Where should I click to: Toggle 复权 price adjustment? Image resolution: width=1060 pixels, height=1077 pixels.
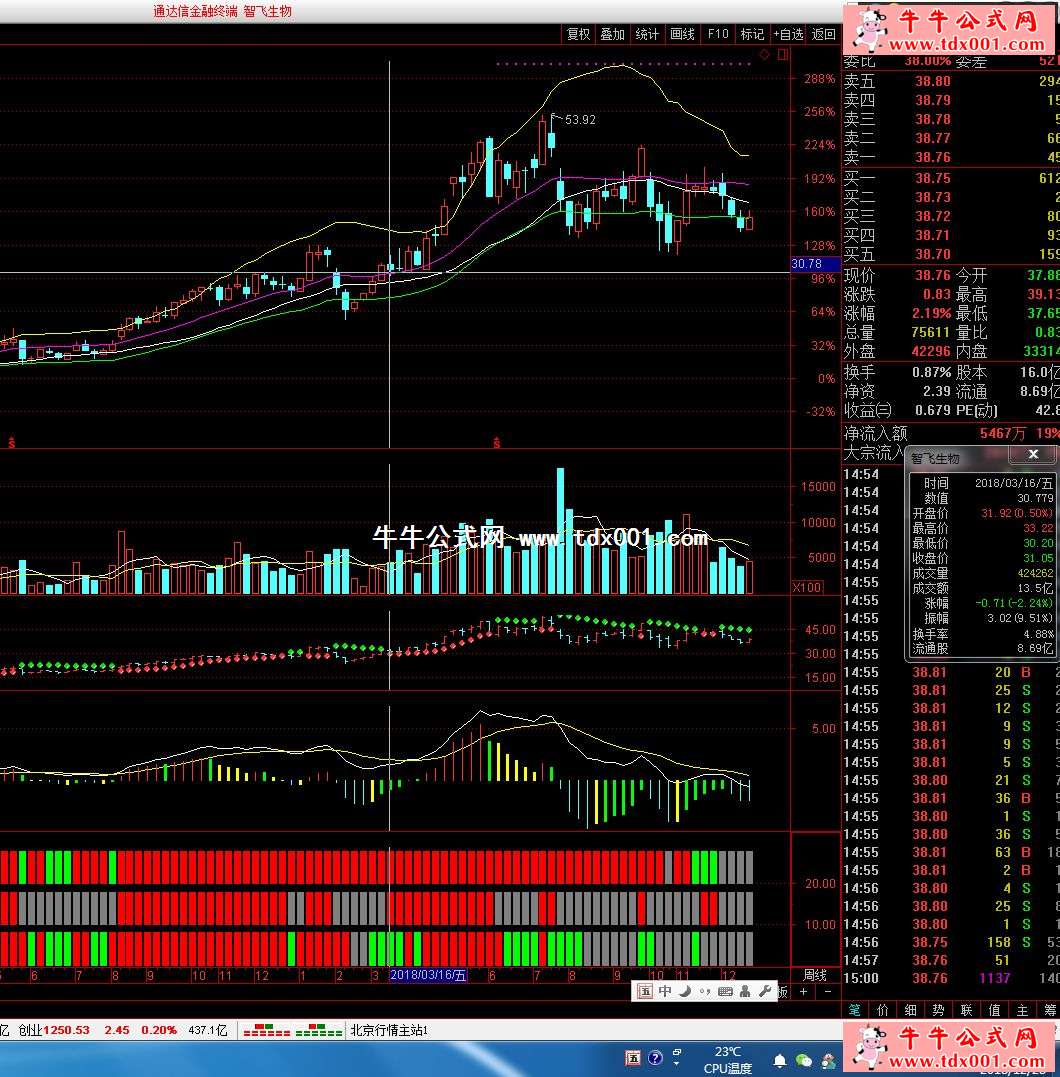click(x=578, y=34)
